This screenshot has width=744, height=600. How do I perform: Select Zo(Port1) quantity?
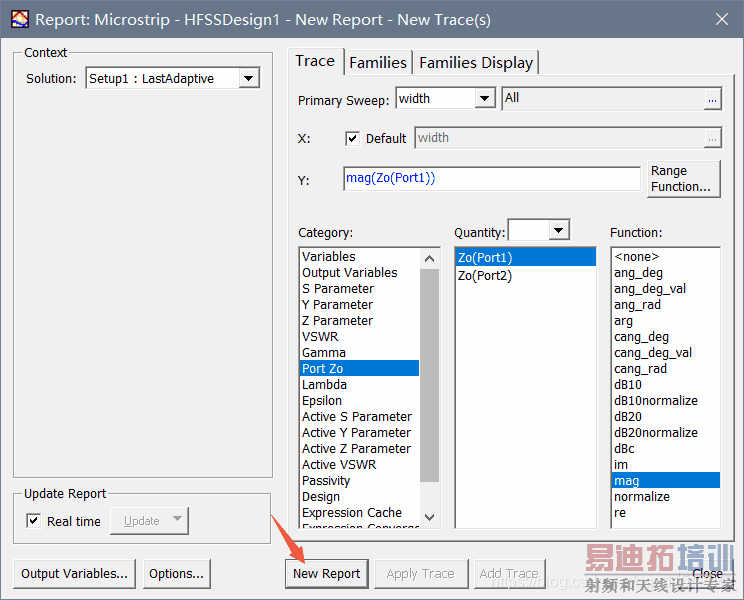click(525, 258)
